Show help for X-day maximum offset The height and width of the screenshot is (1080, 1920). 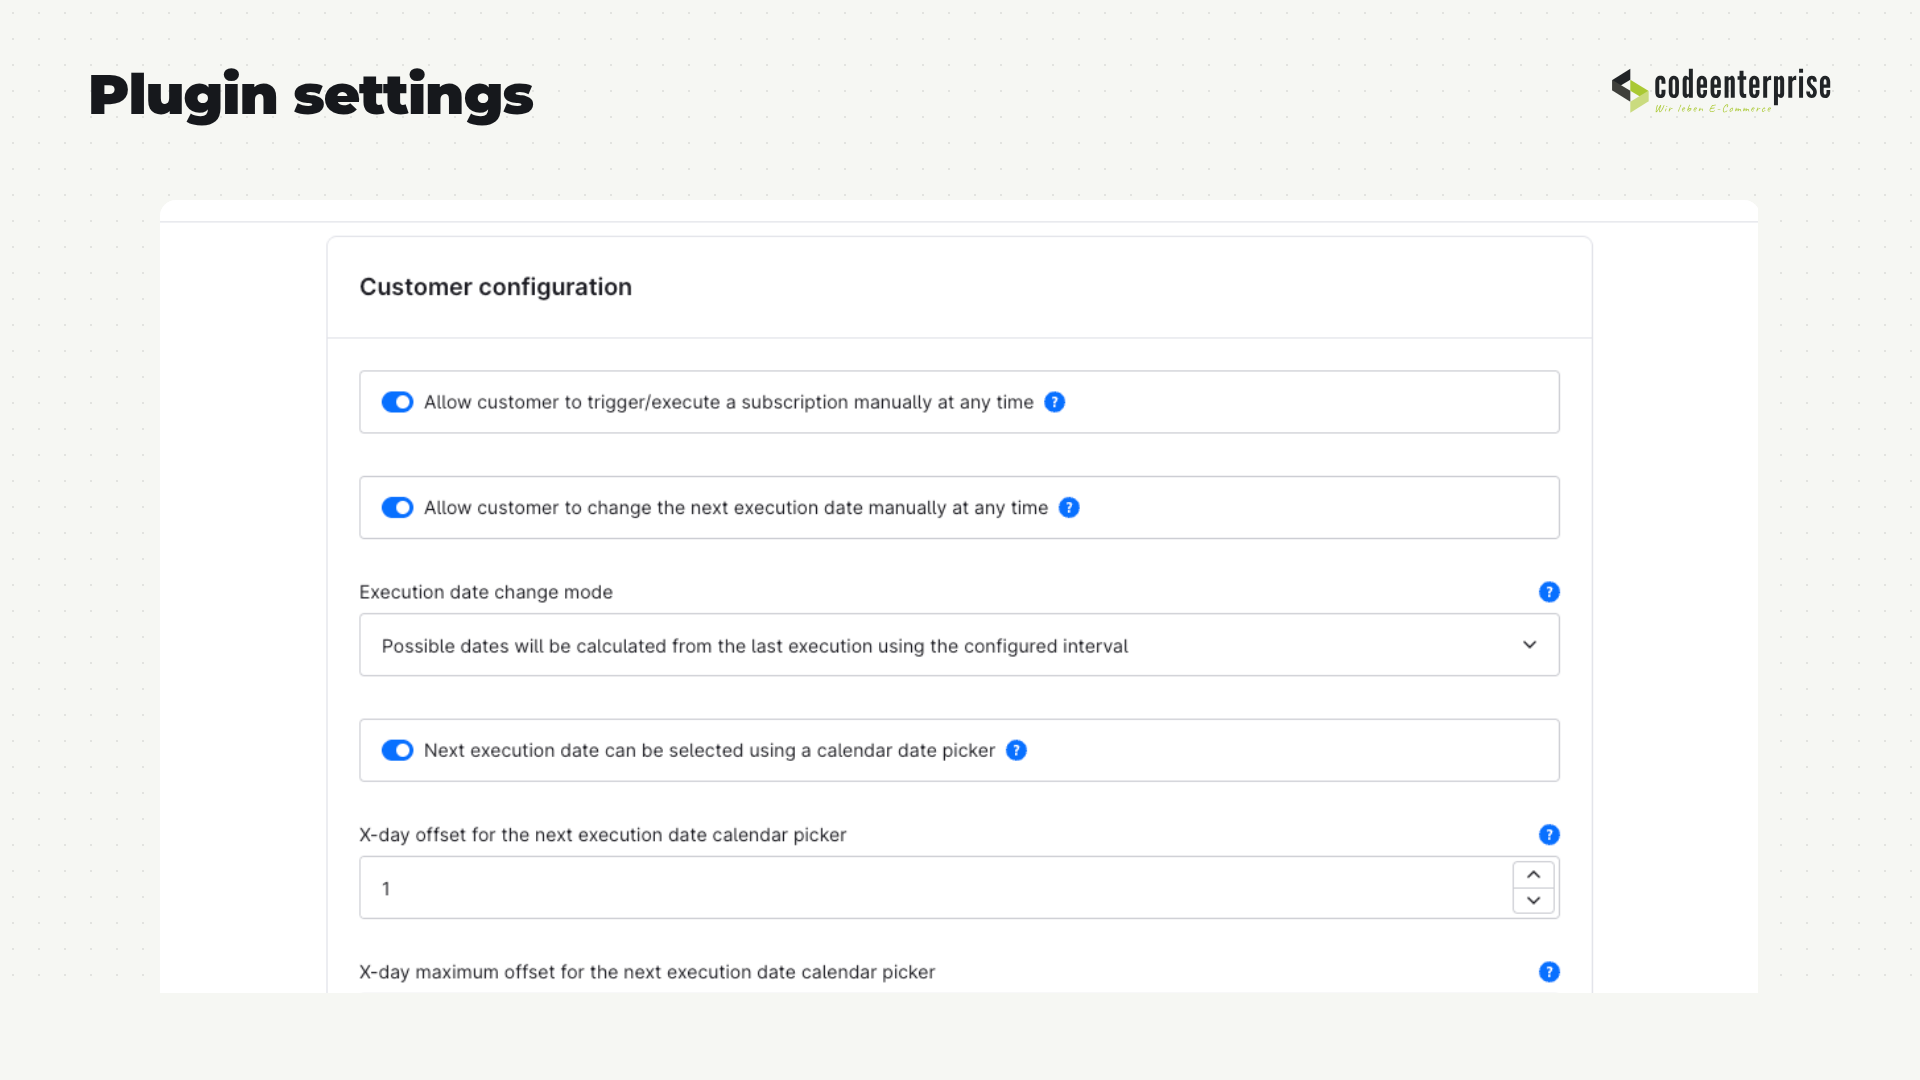coord(1549,972)
